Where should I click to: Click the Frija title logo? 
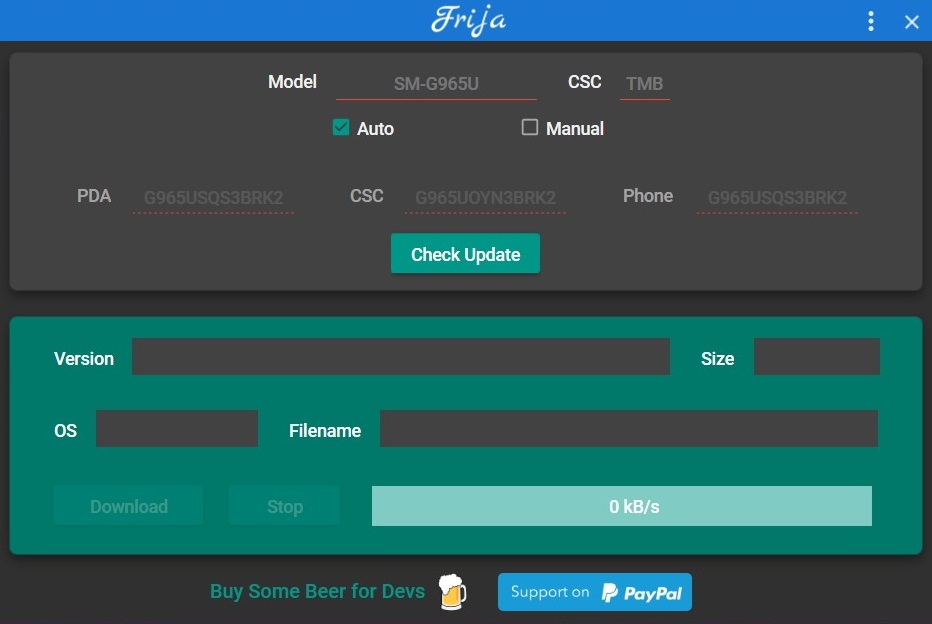pyautogui.click(x=468, y=20)
